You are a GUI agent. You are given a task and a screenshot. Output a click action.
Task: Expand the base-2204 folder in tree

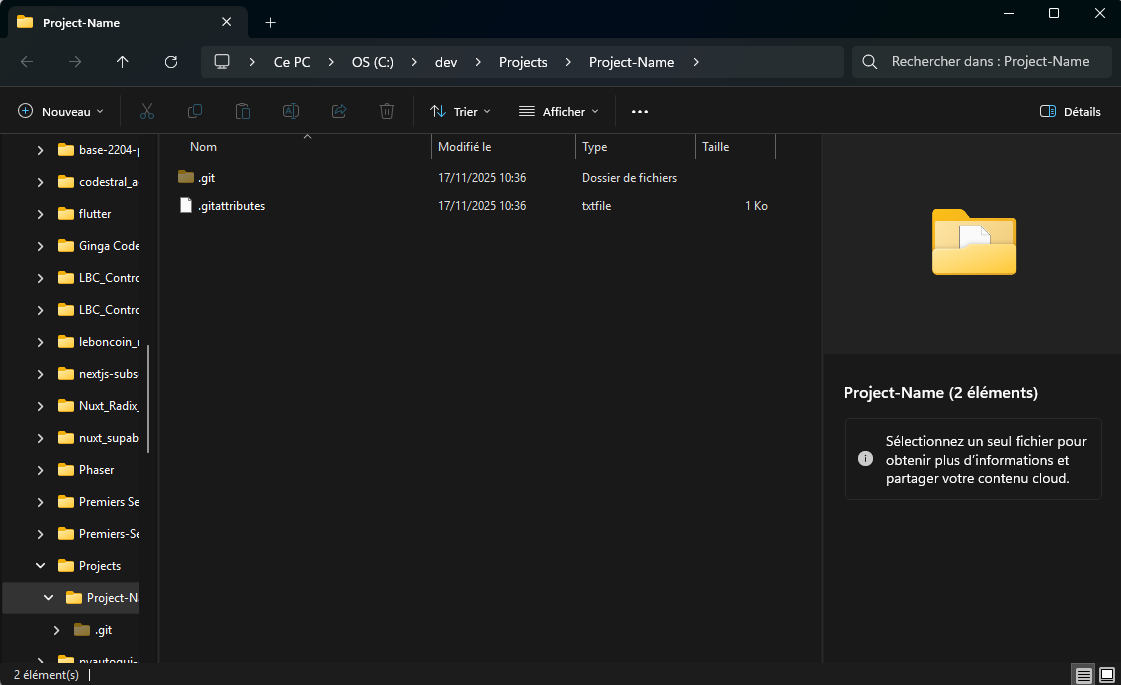(40, 150)
